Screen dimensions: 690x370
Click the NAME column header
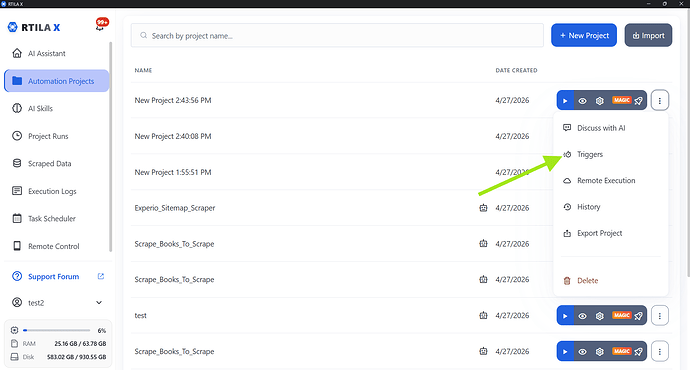point(143,70)
